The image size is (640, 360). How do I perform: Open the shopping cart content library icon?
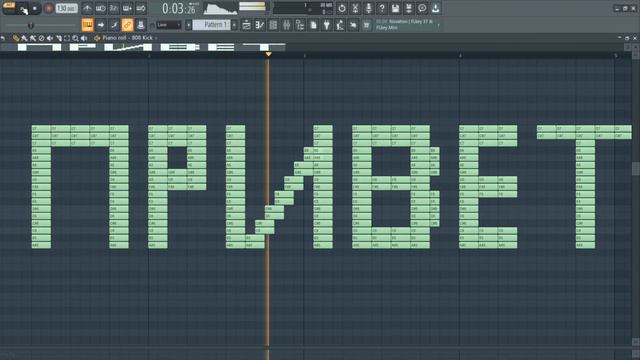coord(367,25)
